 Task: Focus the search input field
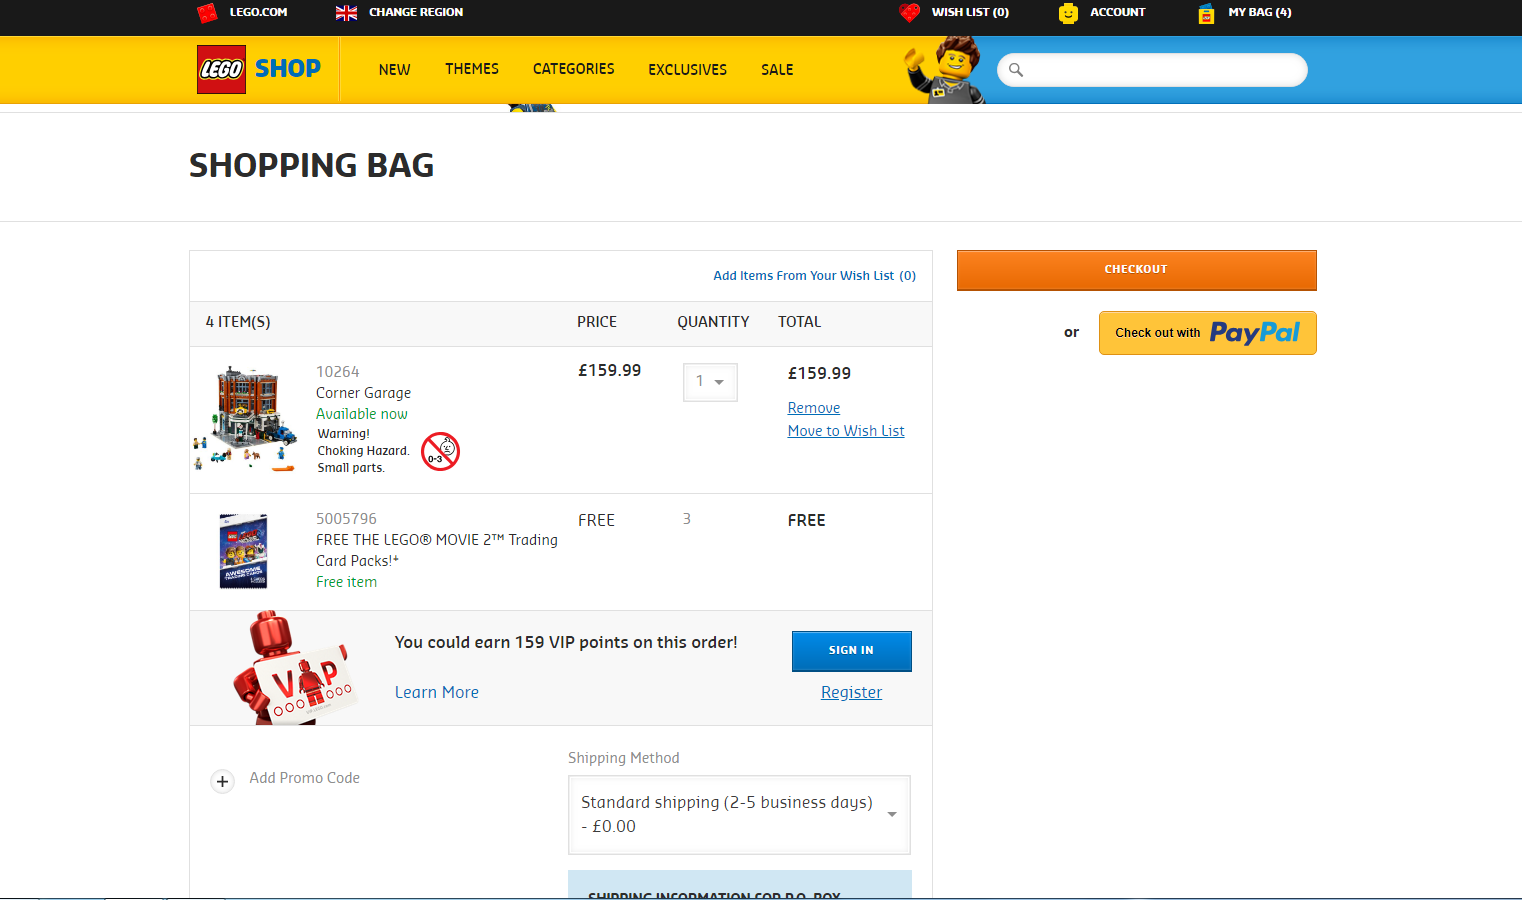pyautogui.click(x=1152, y=70)
